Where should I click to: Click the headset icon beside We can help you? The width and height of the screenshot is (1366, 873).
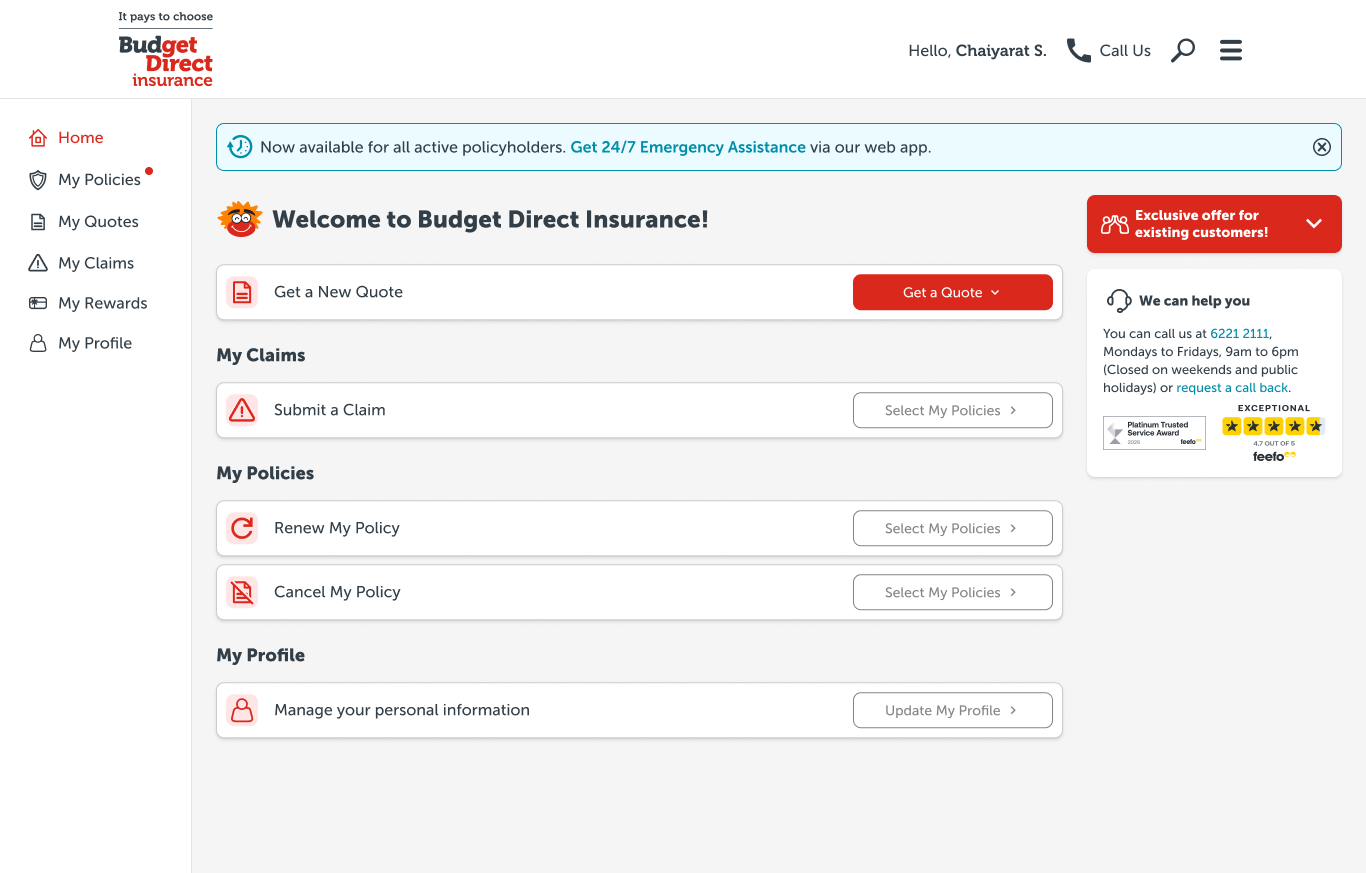pos(1119,301)
